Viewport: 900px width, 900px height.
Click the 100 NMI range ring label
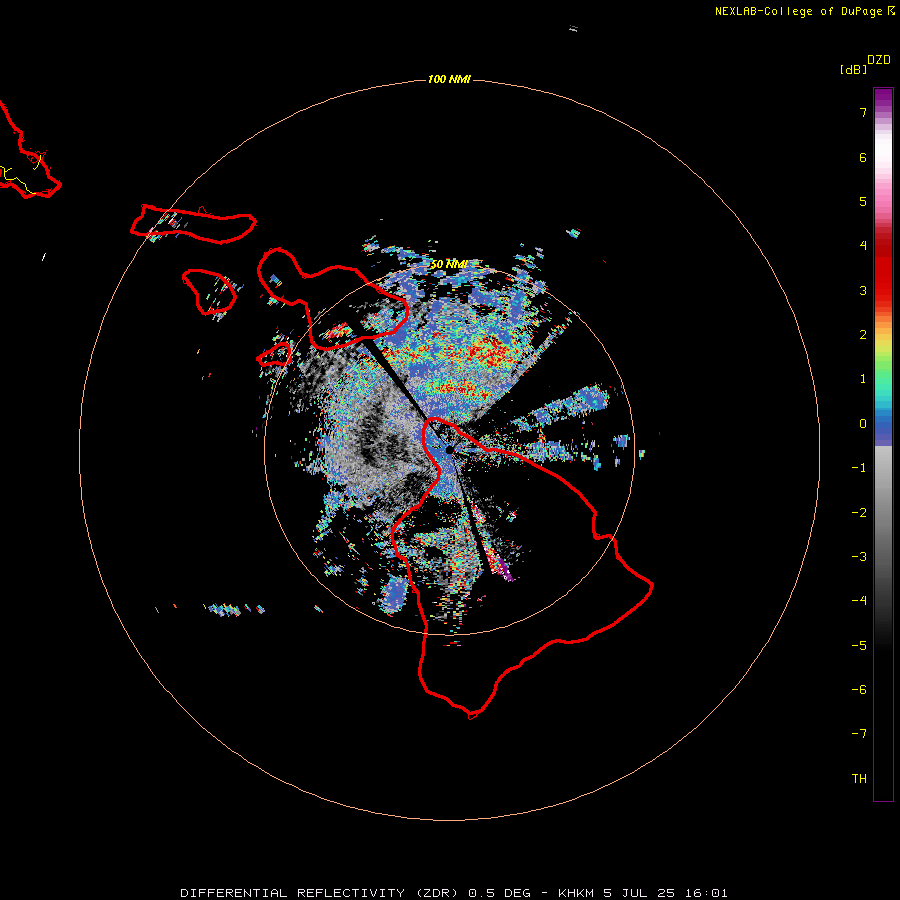click(x=449, y=79)
